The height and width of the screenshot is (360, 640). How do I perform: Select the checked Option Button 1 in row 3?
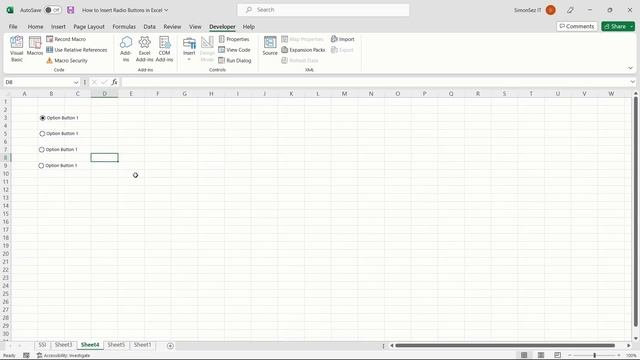[42, 118]
